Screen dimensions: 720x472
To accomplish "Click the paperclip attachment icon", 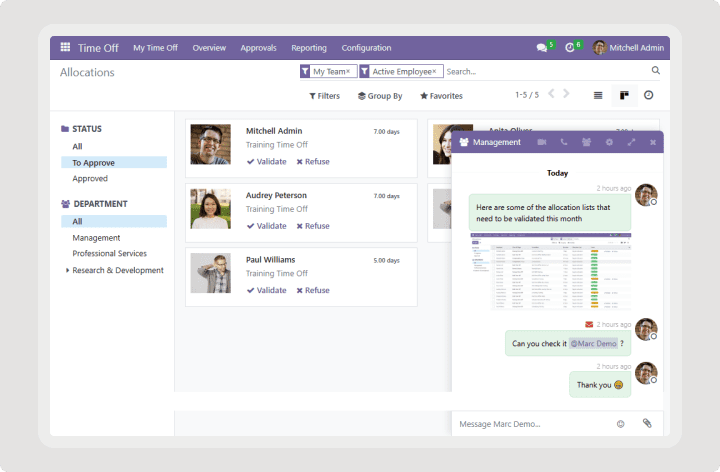I will (x=646, y=424).
